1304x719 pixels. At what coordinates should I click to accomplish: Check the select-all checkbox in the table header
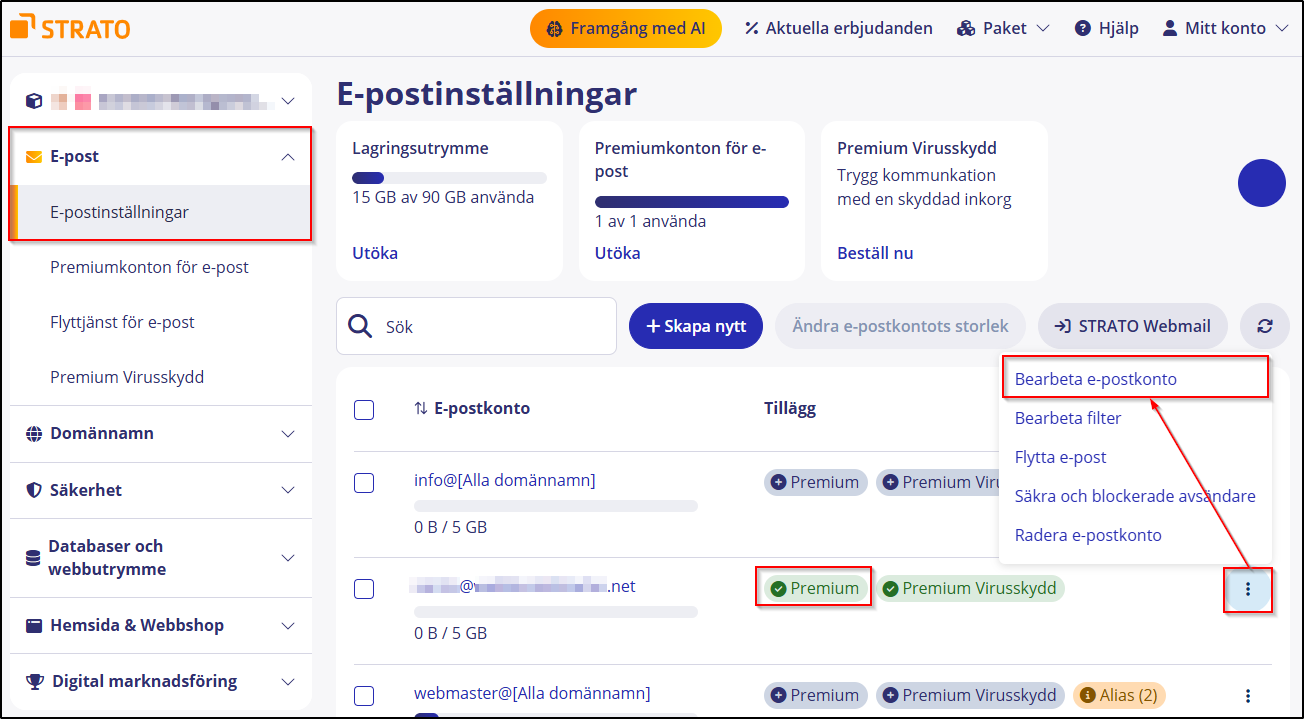click(x=364, y=409)
